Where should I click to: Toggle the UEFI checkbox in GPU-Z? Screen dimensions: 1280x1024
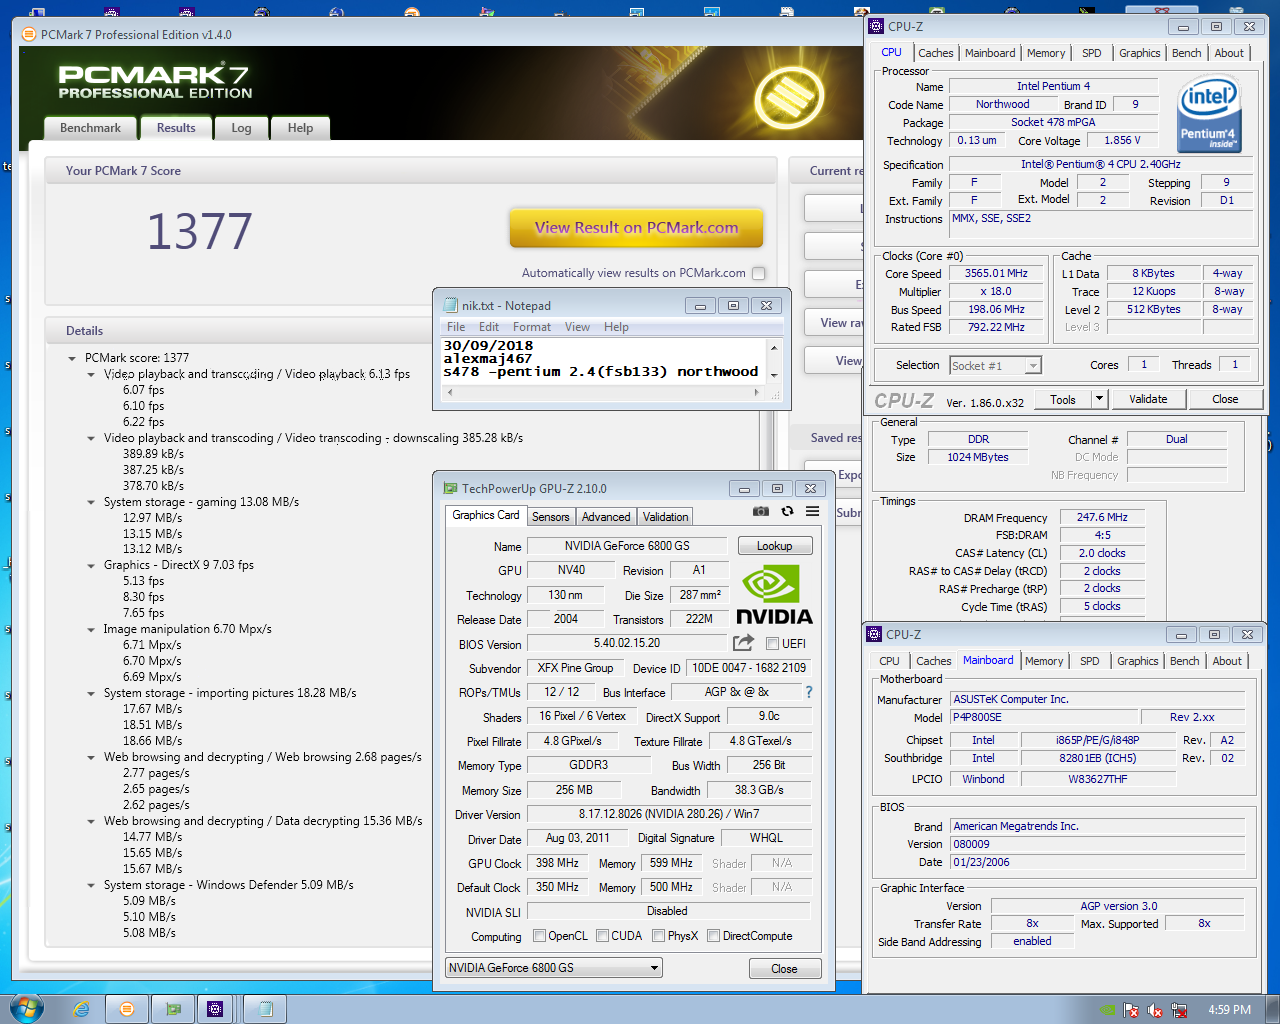772,644
